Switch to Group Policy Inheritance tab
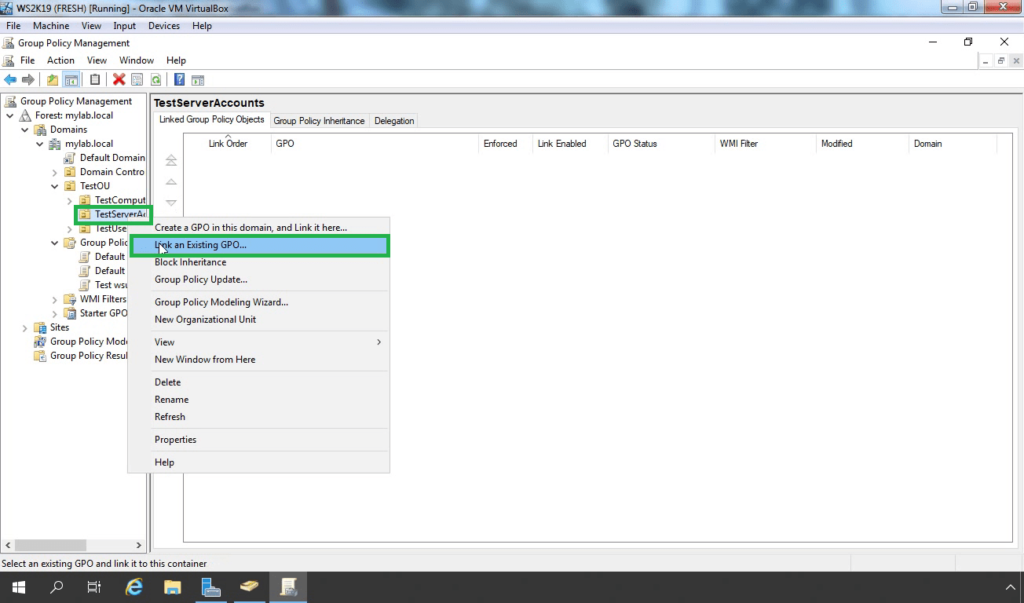Viewport: 1024px width, 603px height. click(x=319, y=121)
